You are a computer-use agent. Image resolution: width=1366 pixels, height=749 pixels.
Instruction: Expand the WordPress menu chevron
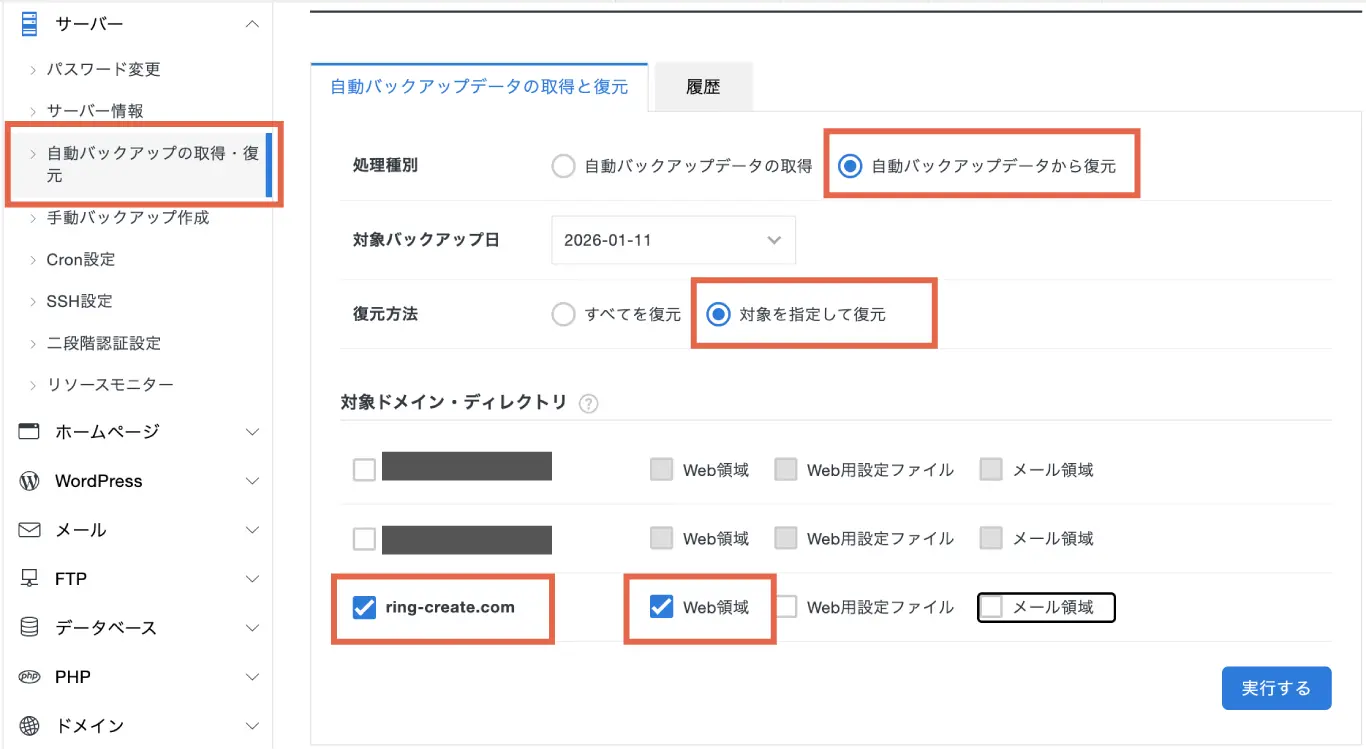click(x=252, y=481)
